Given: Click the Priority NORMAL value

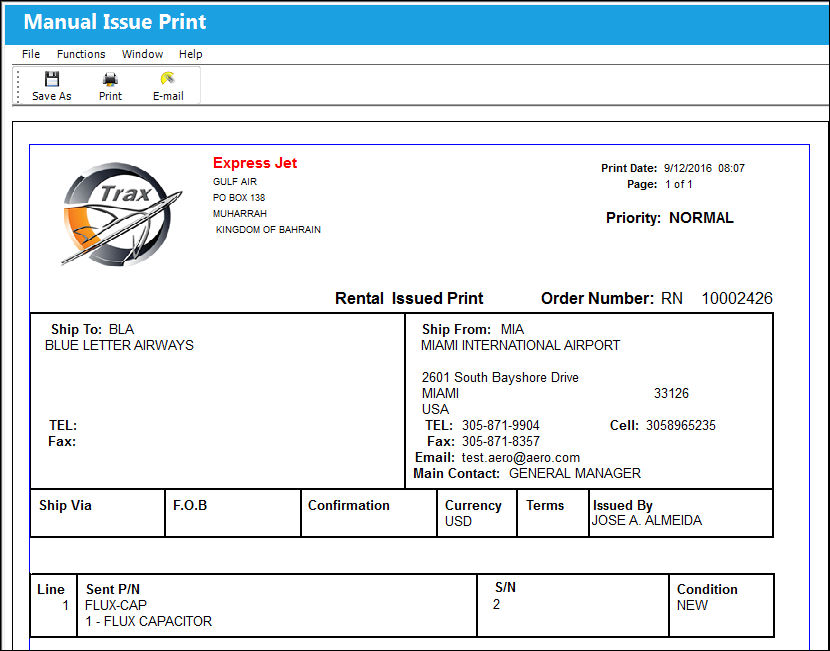Looking at the screenshot, I should pyautogui.click(x=701, y=218).
